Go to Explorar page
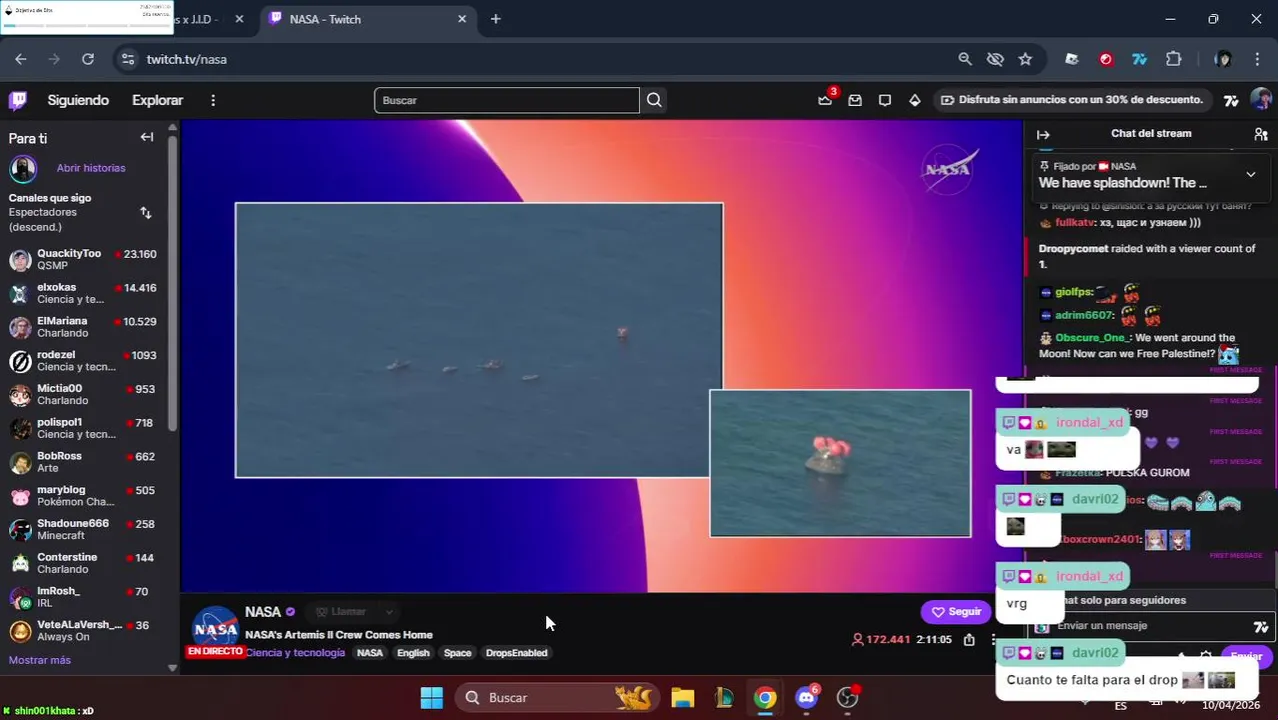Image resolution: width=1278 pixels, height=720 pixels. (x=157, y=100)
